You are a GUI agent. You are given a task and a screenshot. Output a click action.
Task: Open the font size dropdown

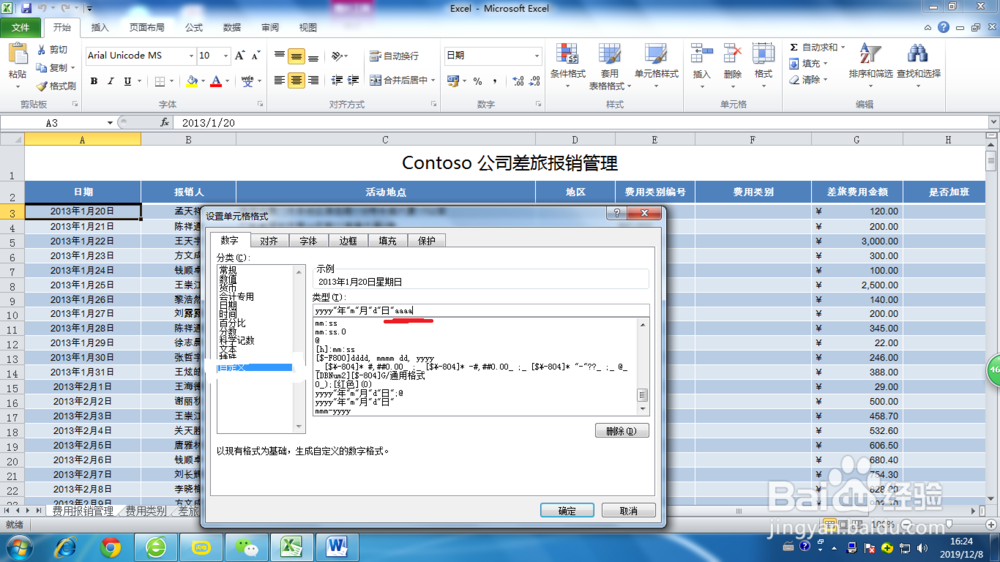coord(225,56)
